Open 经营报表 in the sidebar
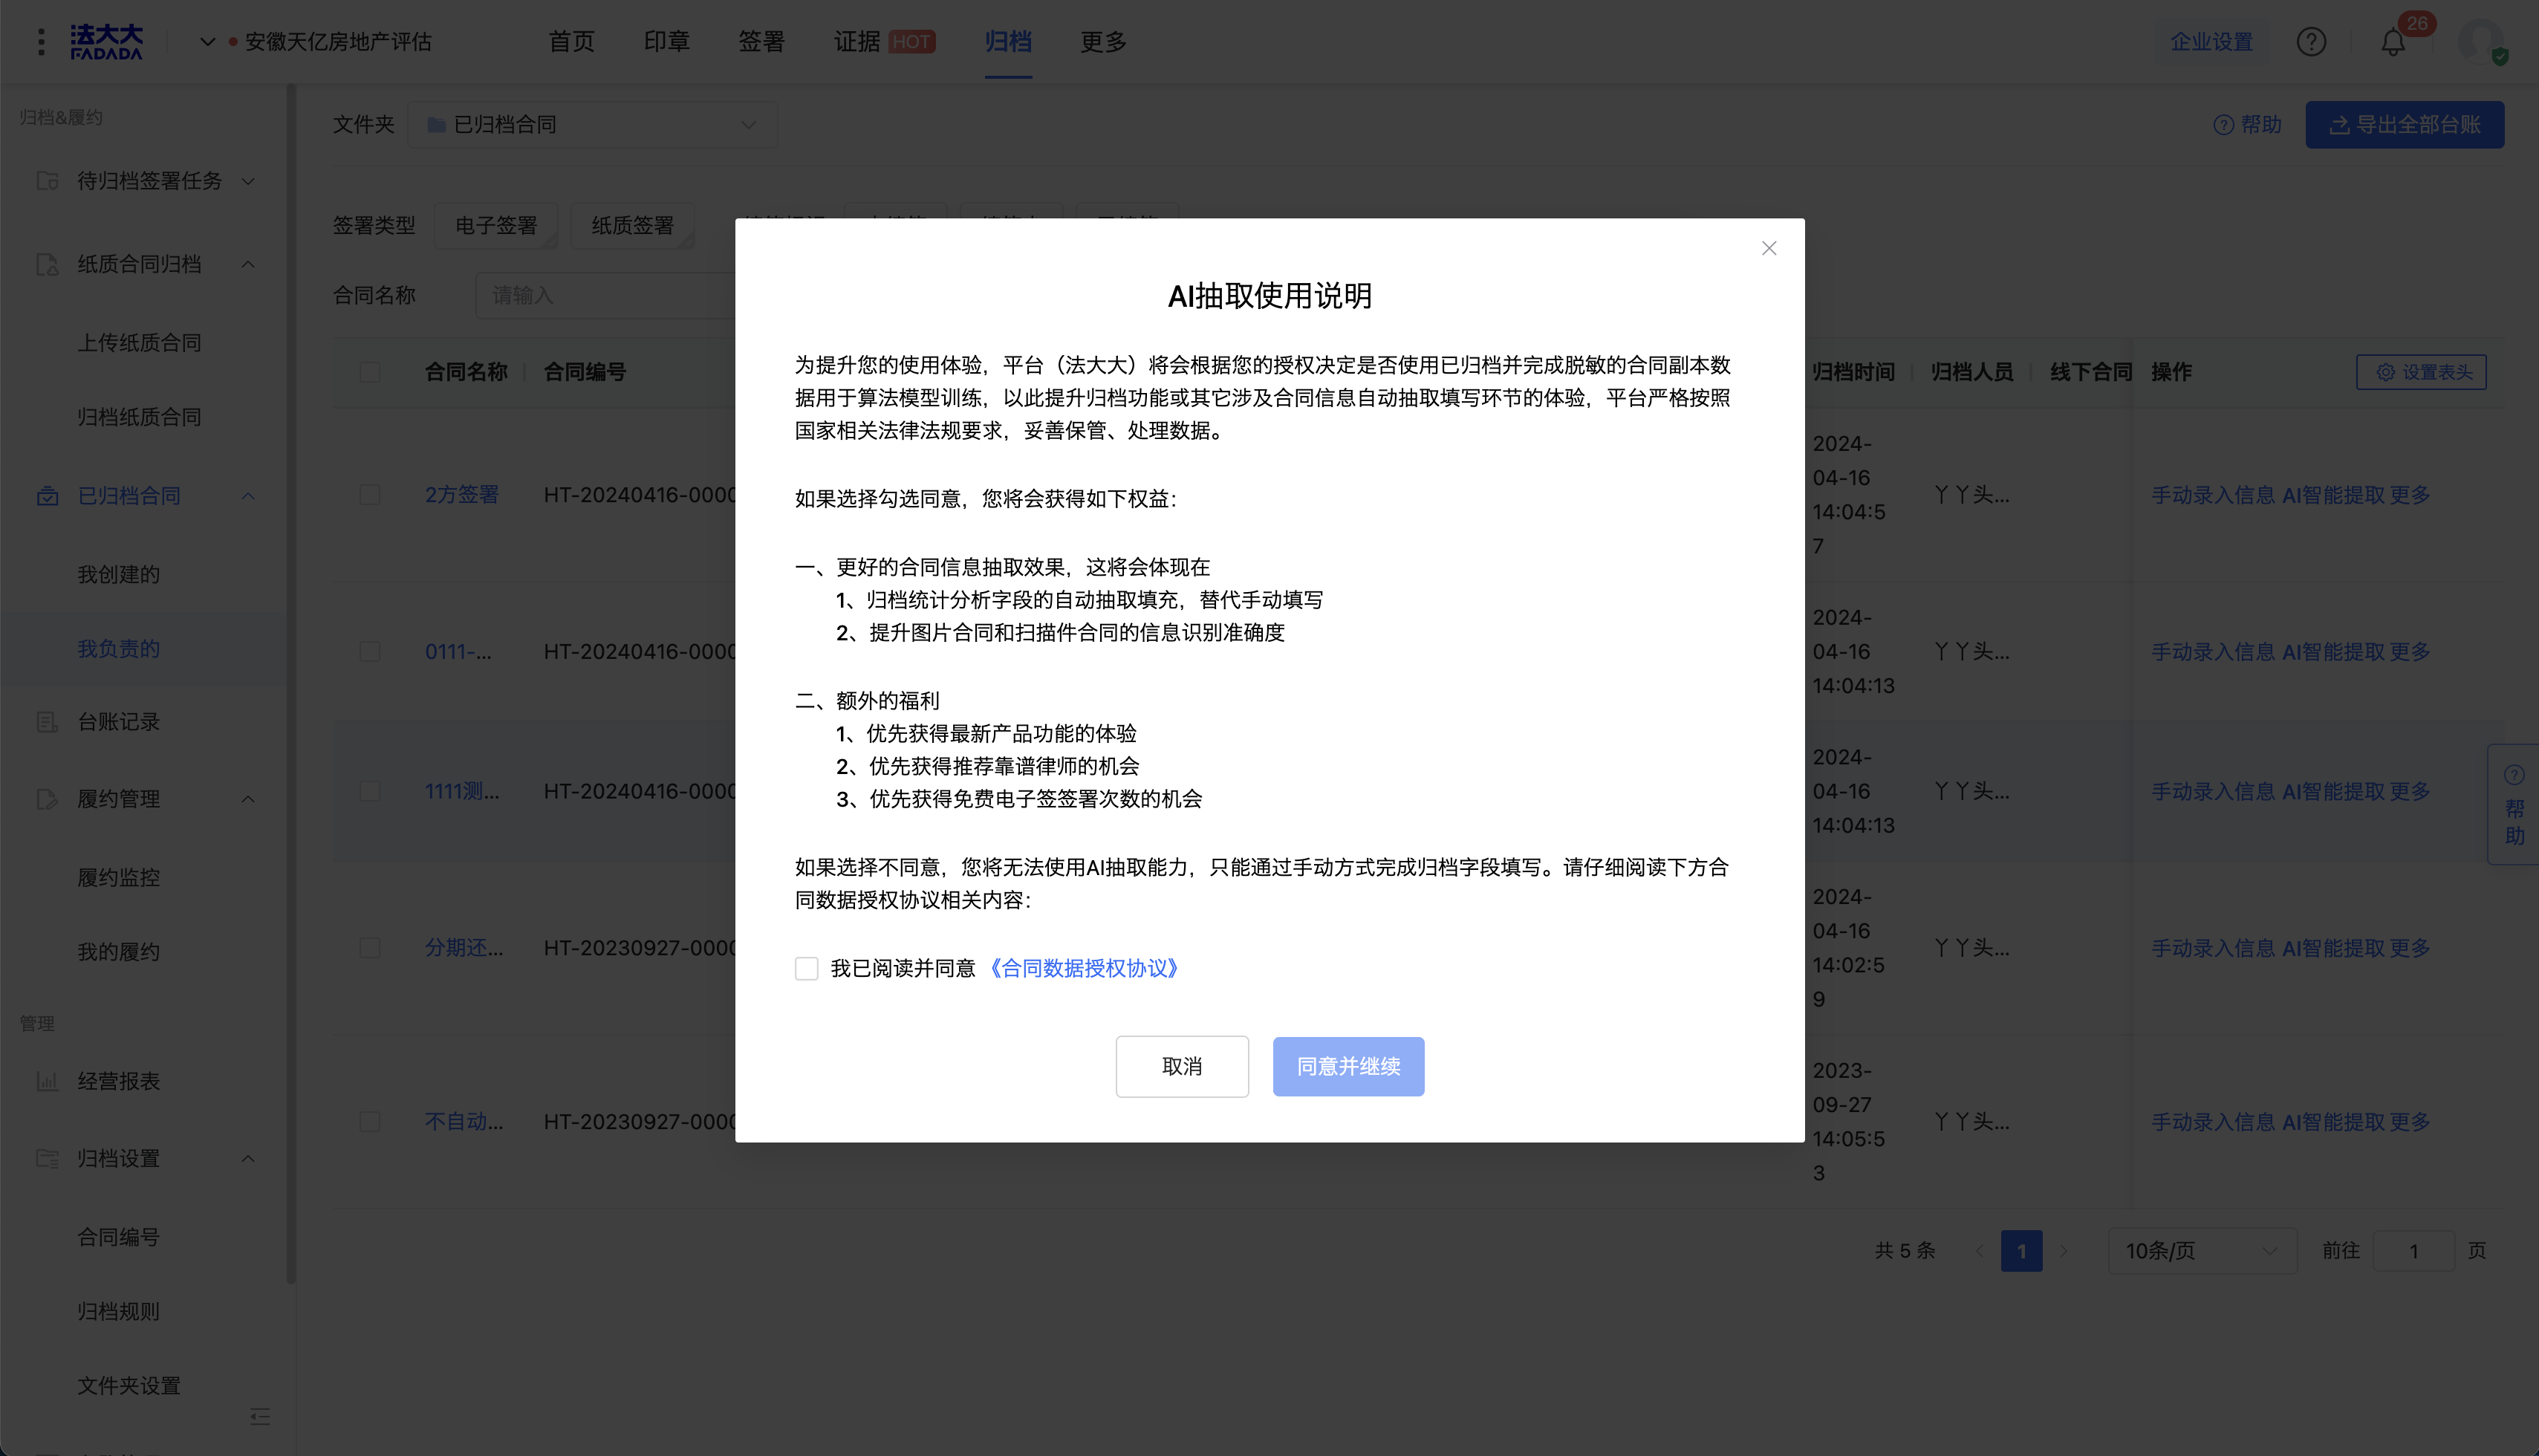This screenshot has width=2539, height=1456. 118,1081
